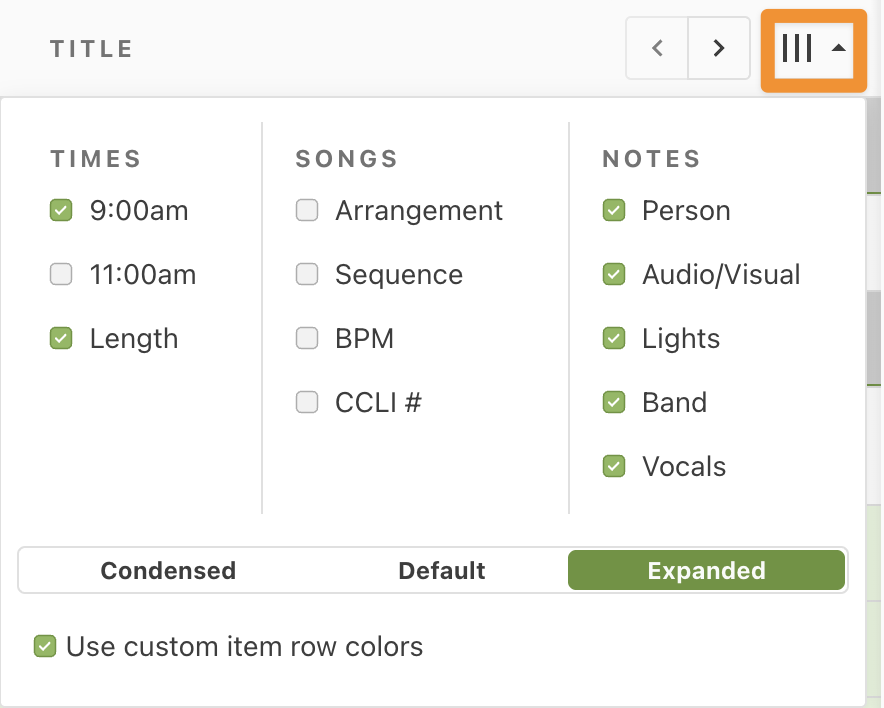Click the next column arrow icon
Image resolution: width=884 pixels, height=708 pixels.
(x=719, y=48)
